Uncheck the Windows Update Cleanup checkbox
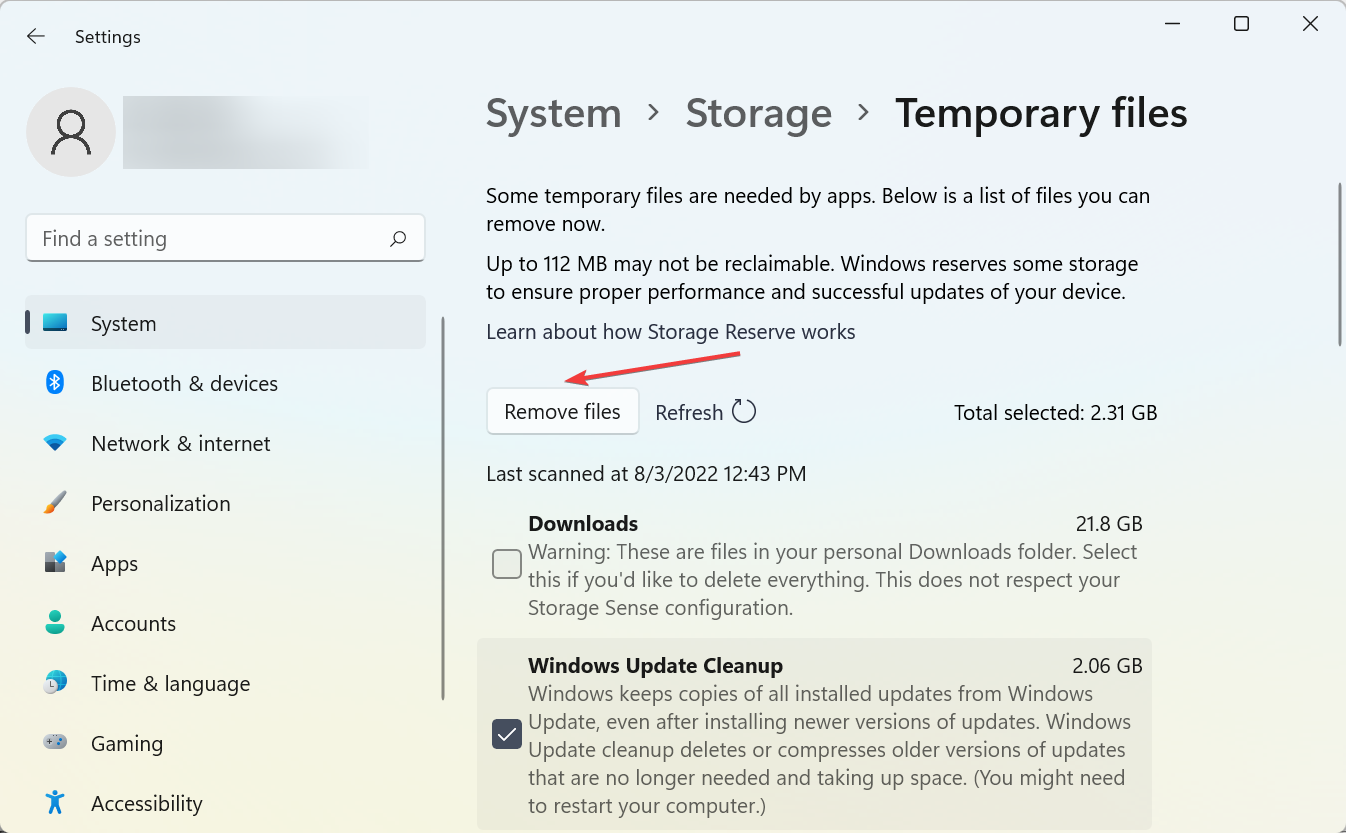This screenshot has height=833, width=1346. (x=507, y=735)
